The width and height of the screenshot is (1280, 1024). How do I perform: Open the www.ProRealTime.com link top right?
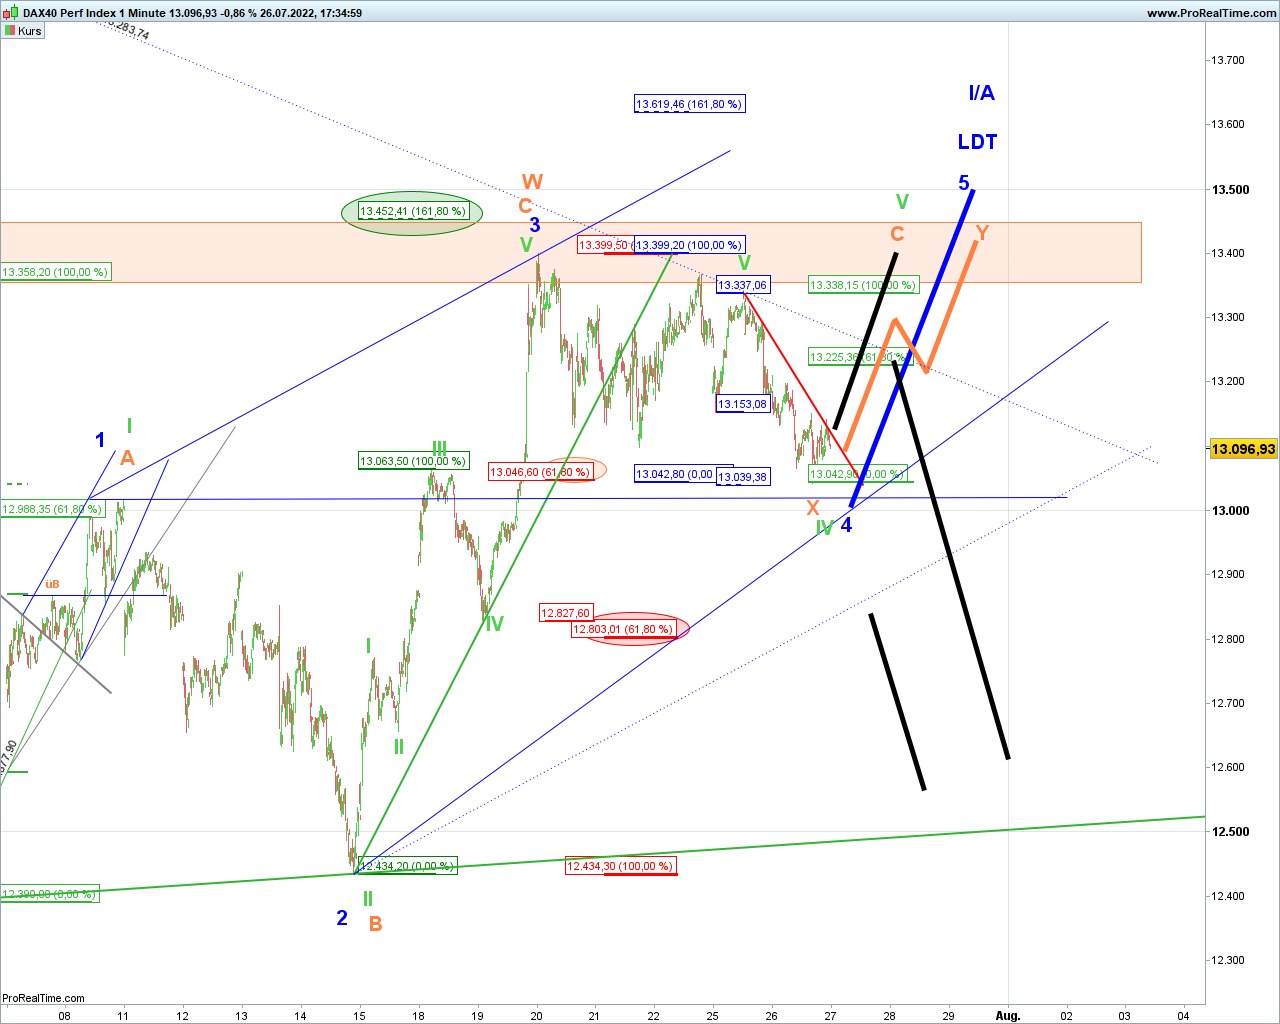click(1211, 13)
